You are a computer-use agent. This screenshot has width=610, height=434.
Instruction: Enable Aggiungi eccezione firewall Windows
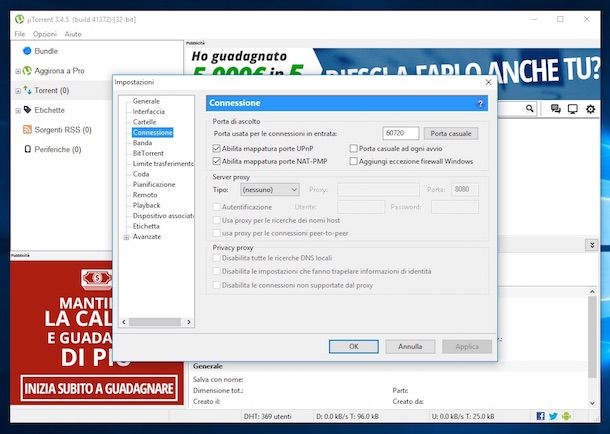[353, 161]
